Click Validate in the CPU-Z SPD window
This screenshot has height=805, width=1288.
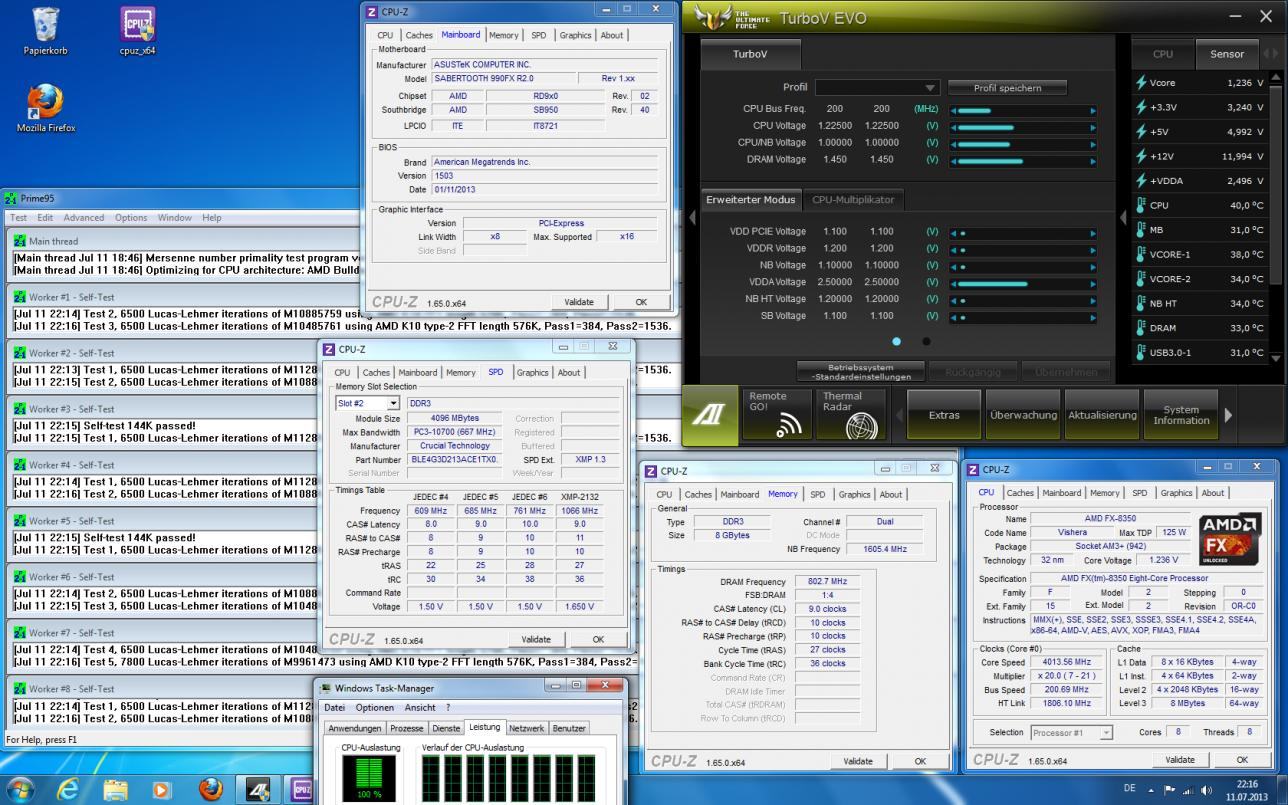point(536,639)
